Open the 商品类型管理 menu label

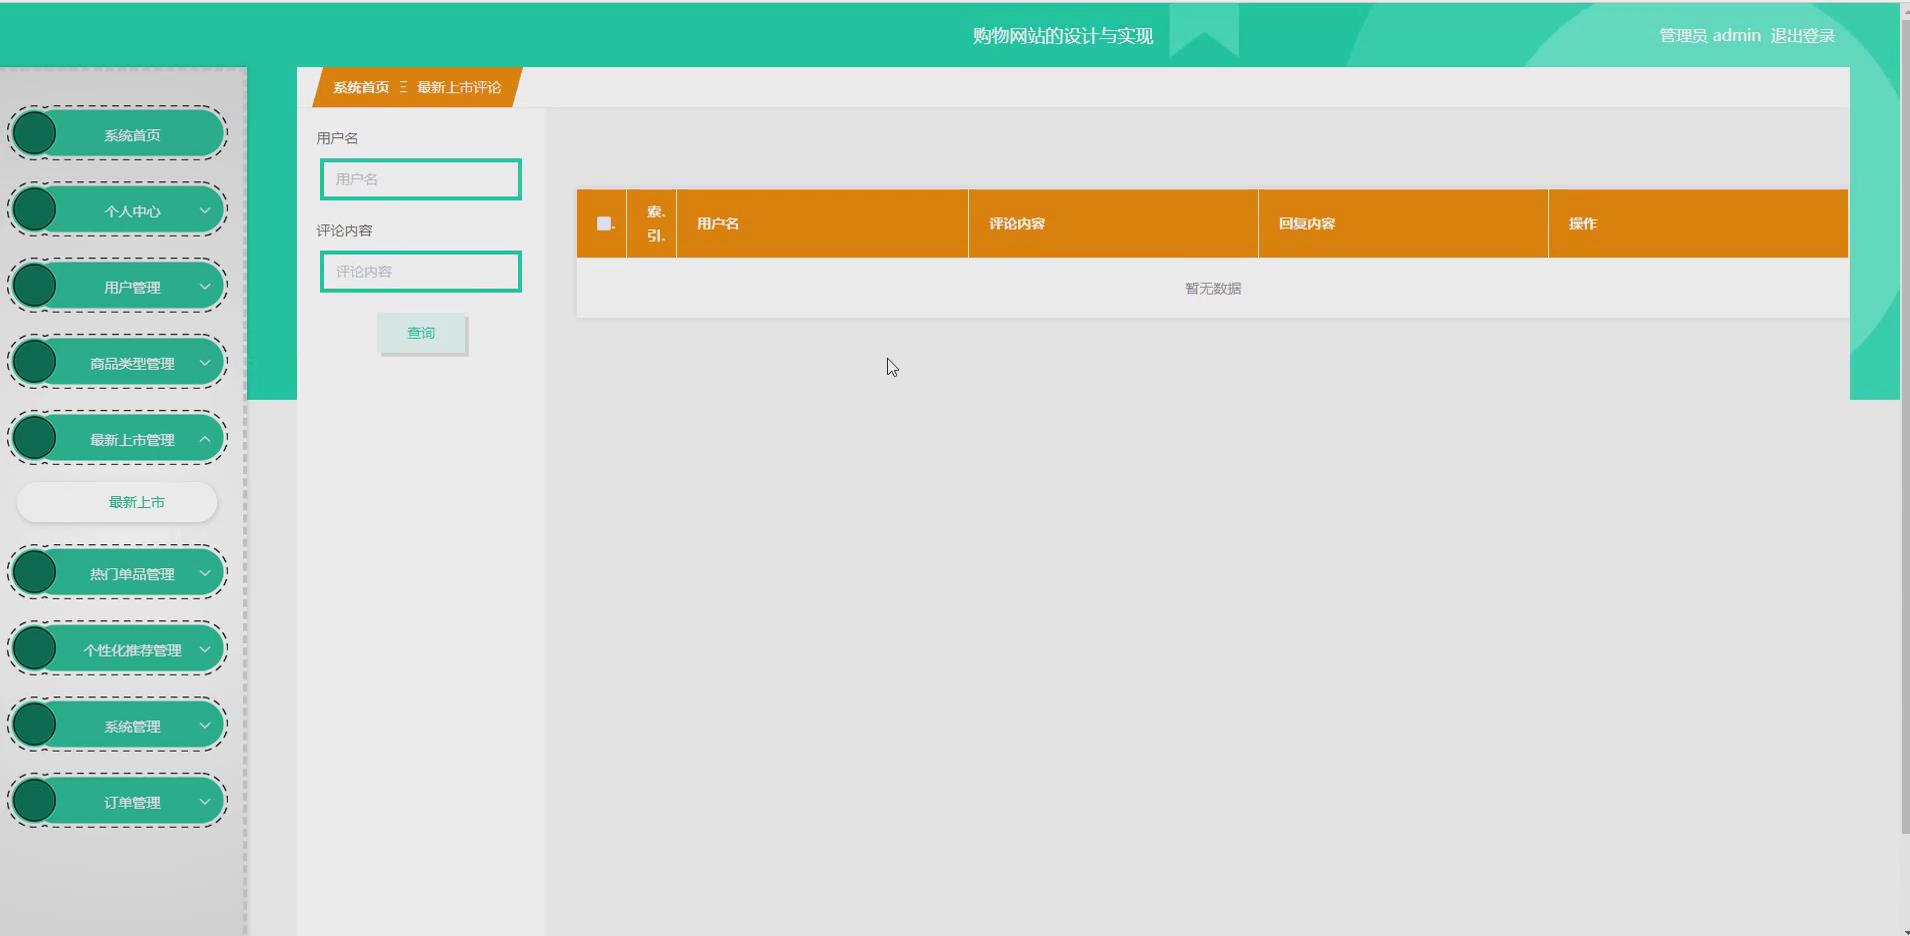point(132,363)
